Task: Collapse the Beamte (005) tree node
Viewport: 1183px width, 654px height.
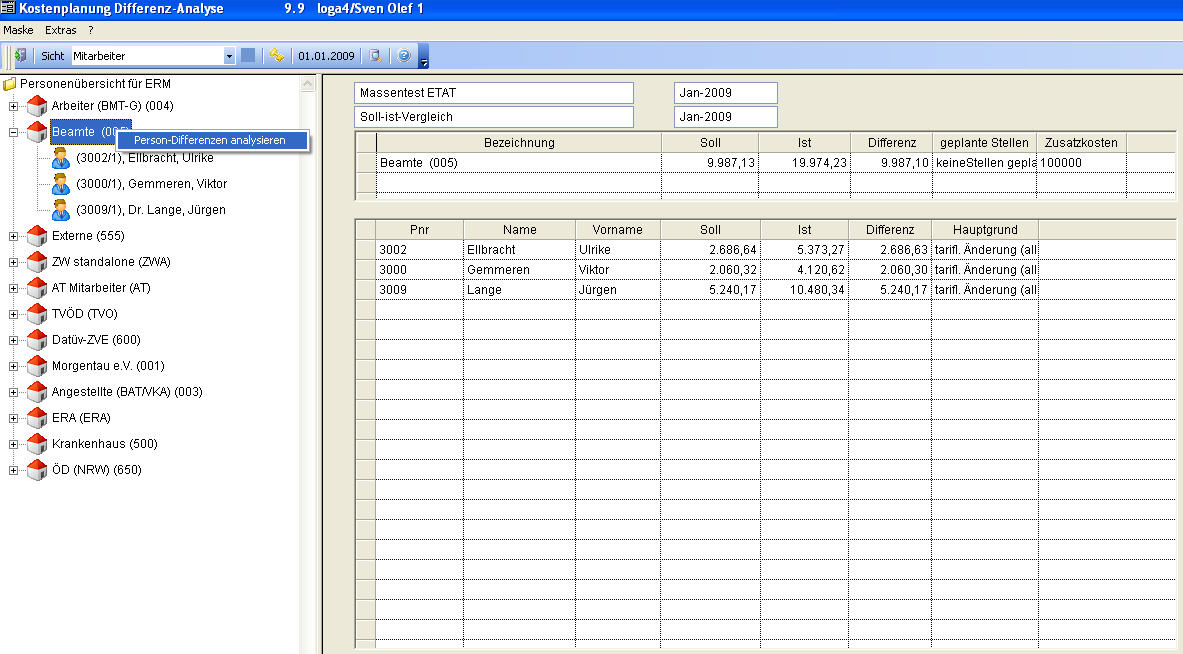Action: pyautogui.click(x=13, y=132)
